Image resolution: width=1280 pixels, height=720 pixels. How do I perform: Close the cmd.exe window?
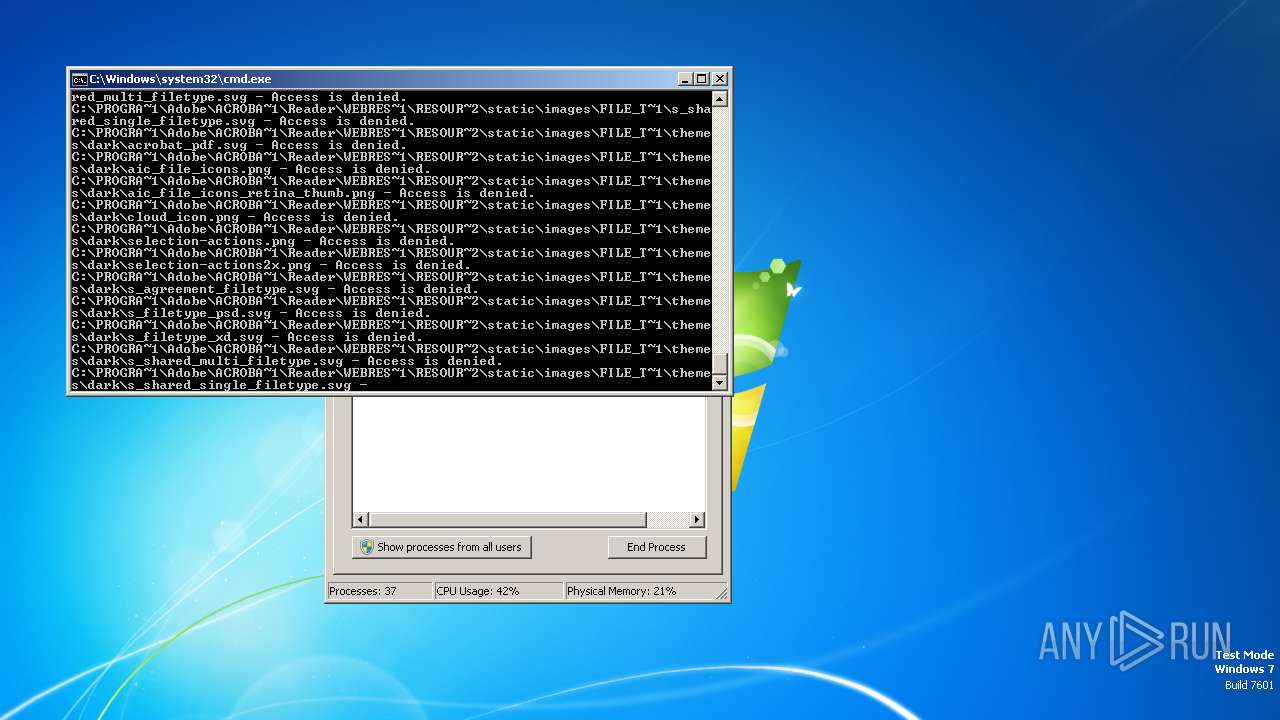(x=720, y=79)
